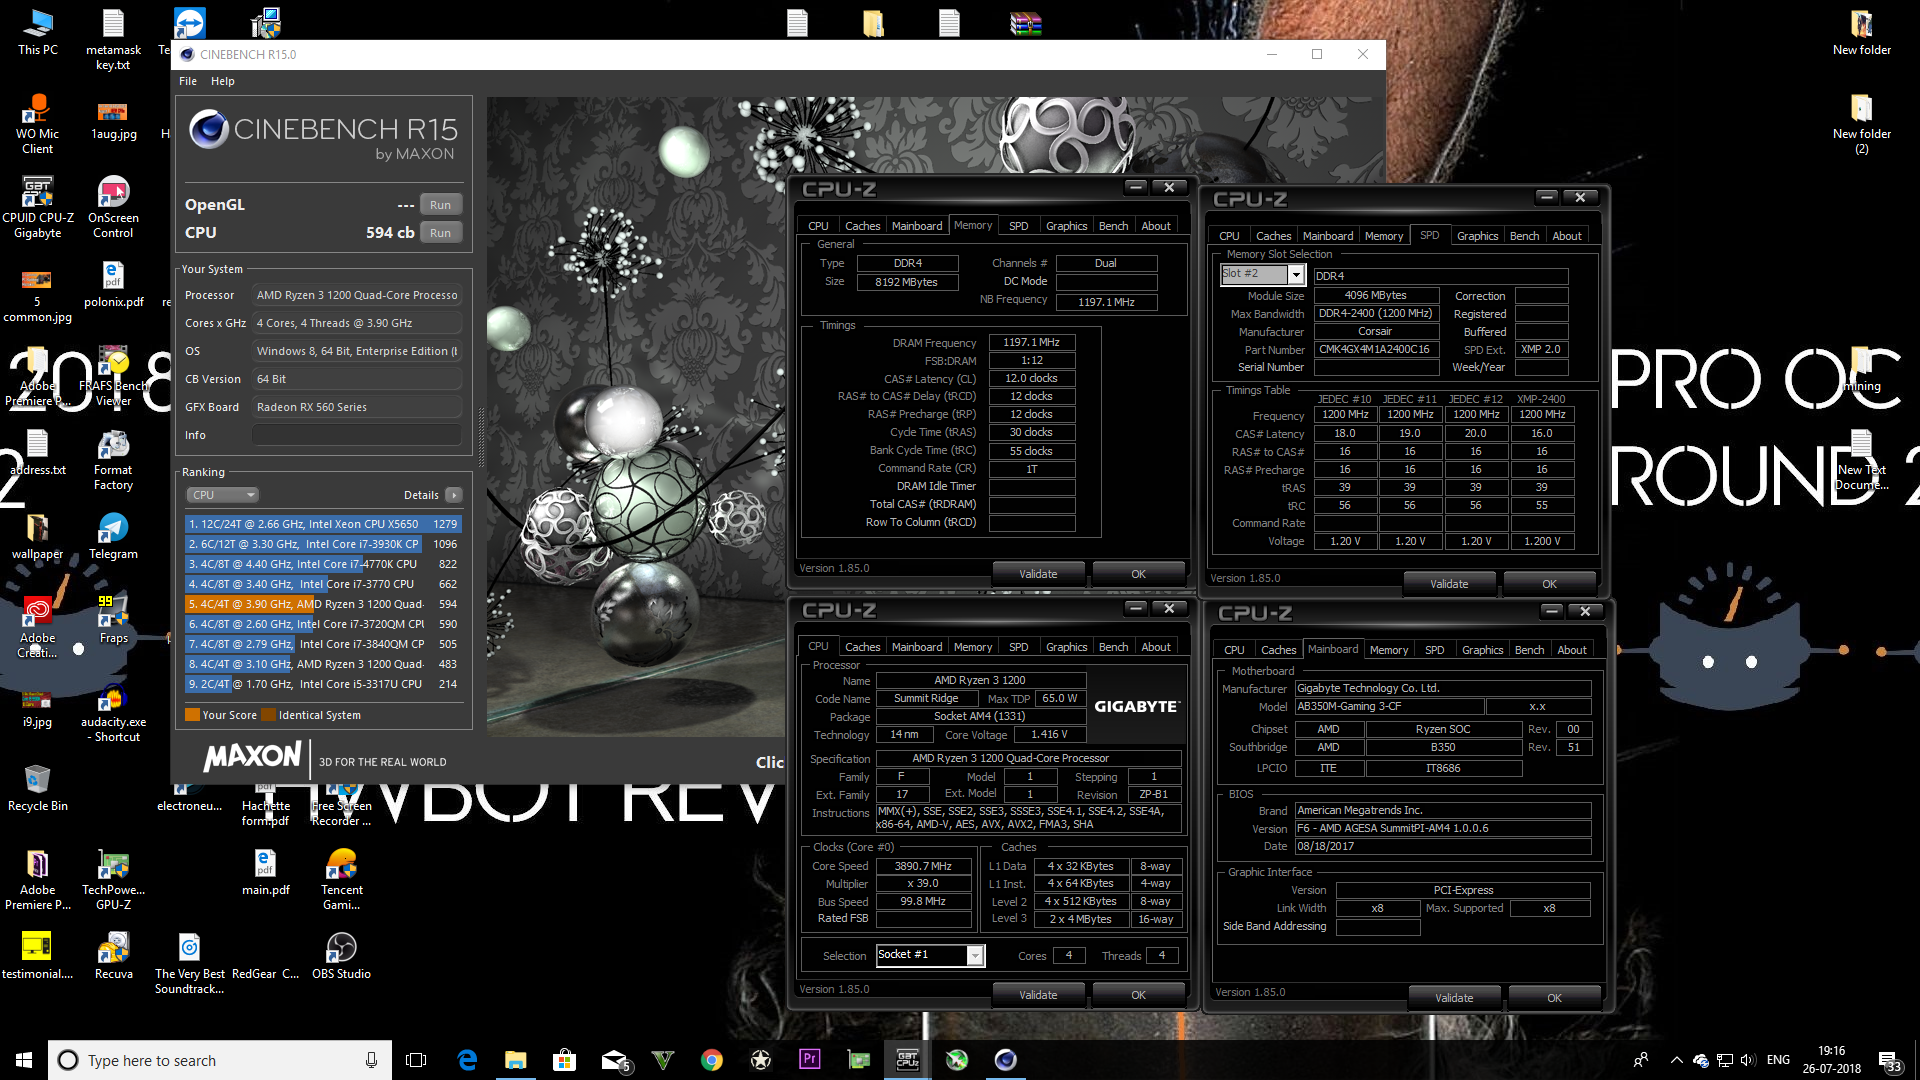Click the Windows Start button
Screen dimensions: 1920x1080
tap(24, 1060)
